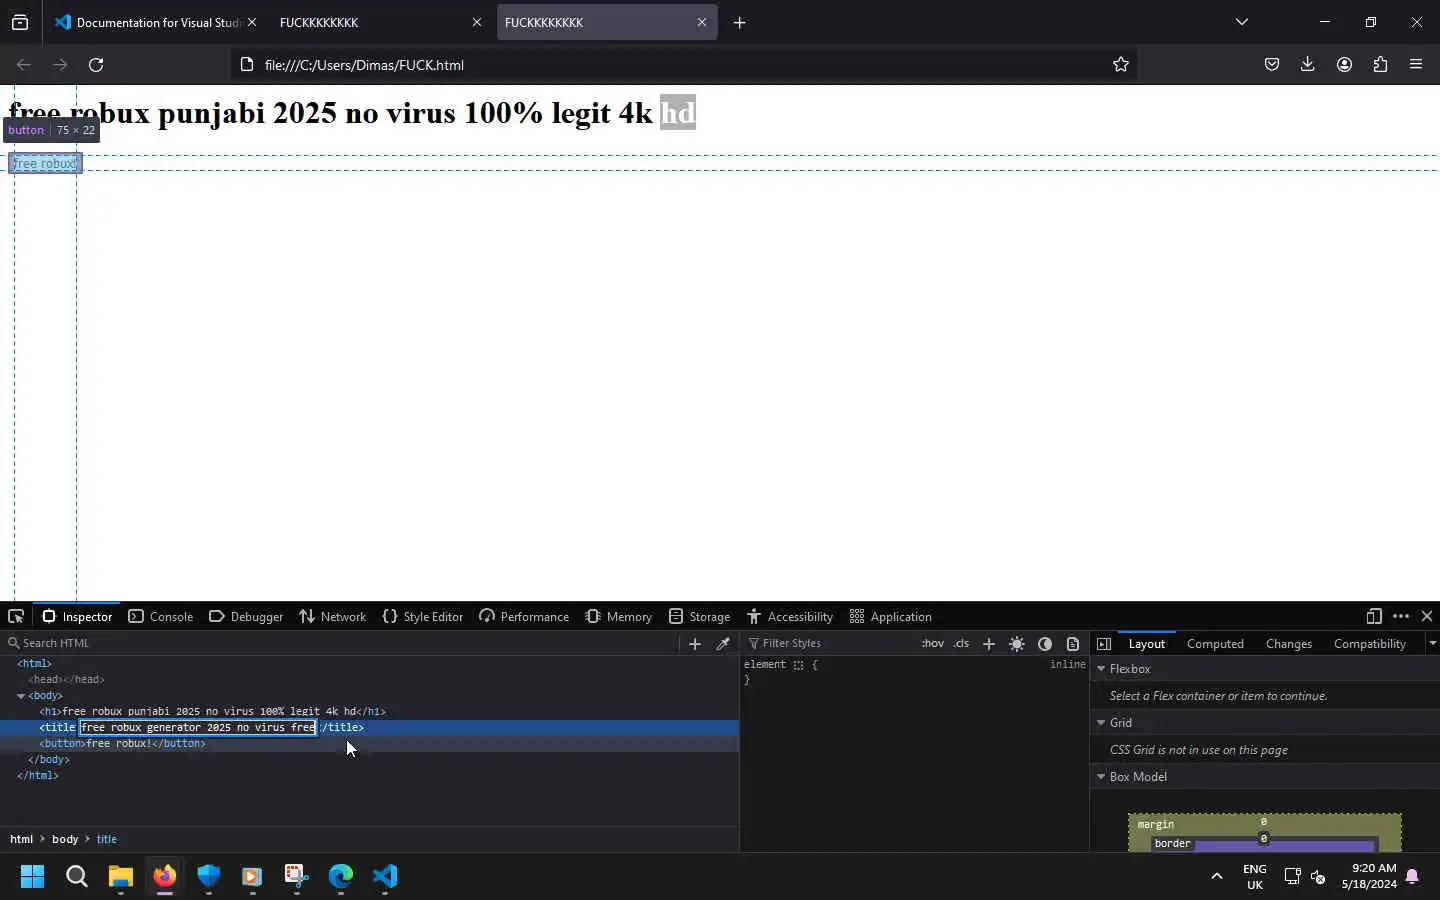Image resolution: width=1440 pixels, height=900 pixels.
Task: Reload the current page
Action: [96, 64]
